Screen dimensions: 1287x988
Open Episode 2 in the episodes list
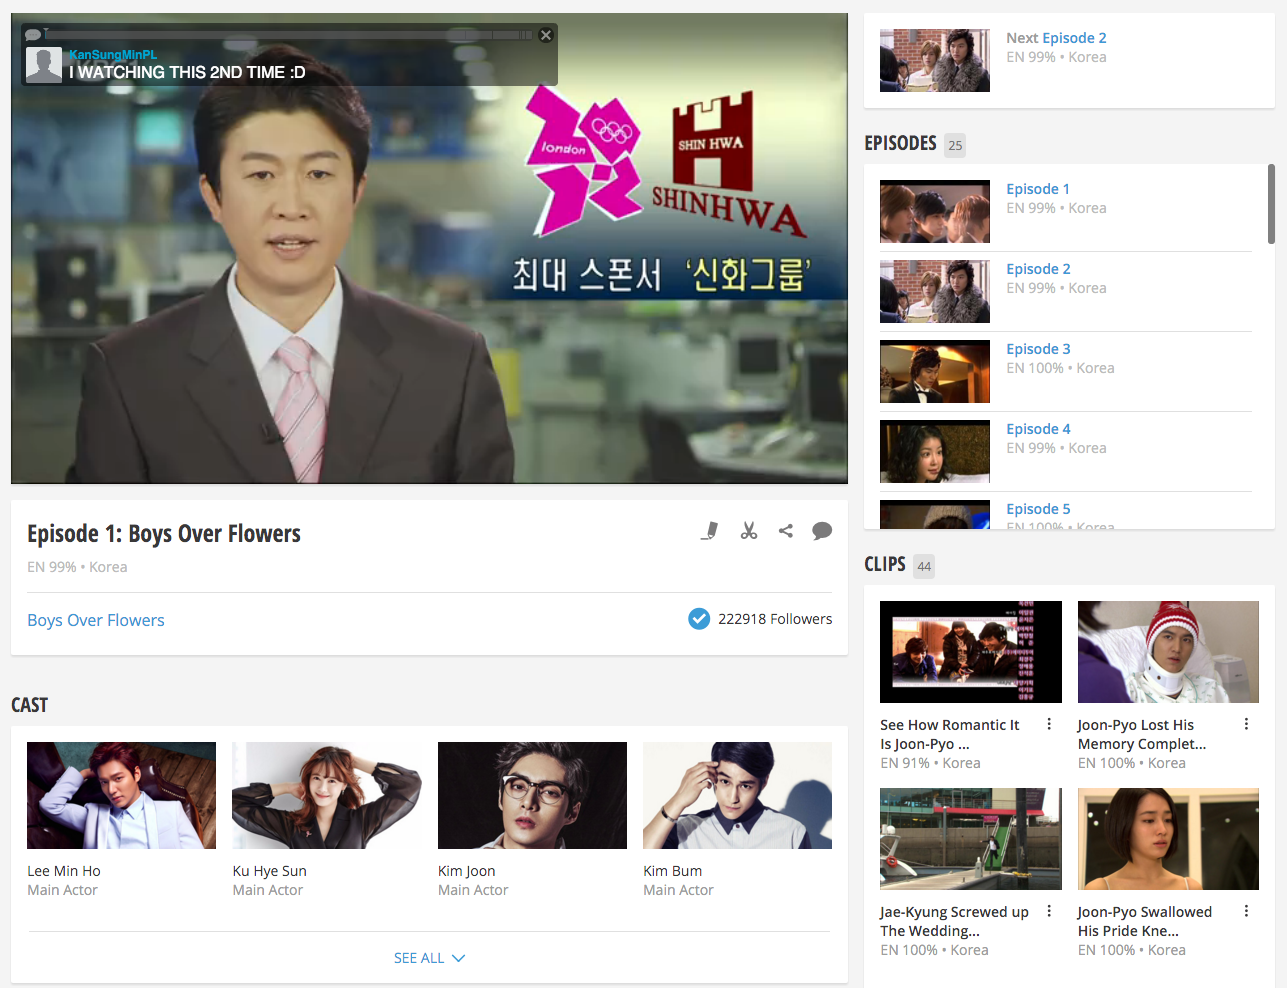pyautogui.click(x=1038, y=269)
